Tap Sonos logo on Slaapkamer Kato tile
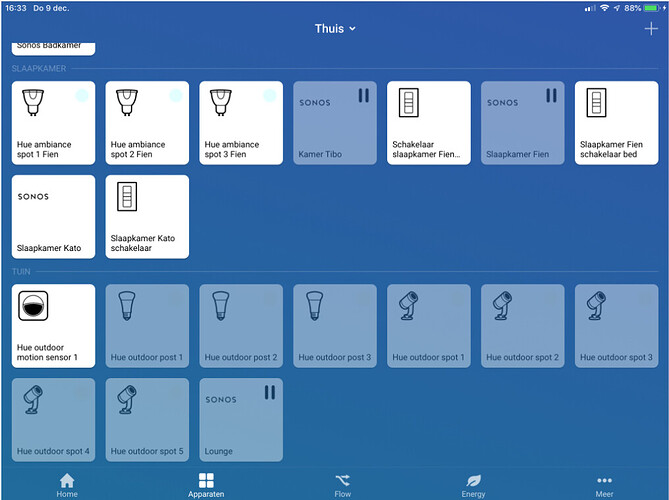This screenshot has width=669, height=500. [33, 197]
